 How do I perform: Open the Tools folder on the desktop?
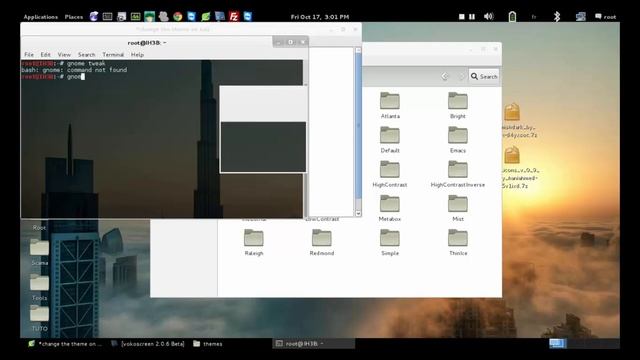pyautogui.click(x=39, y=287)
